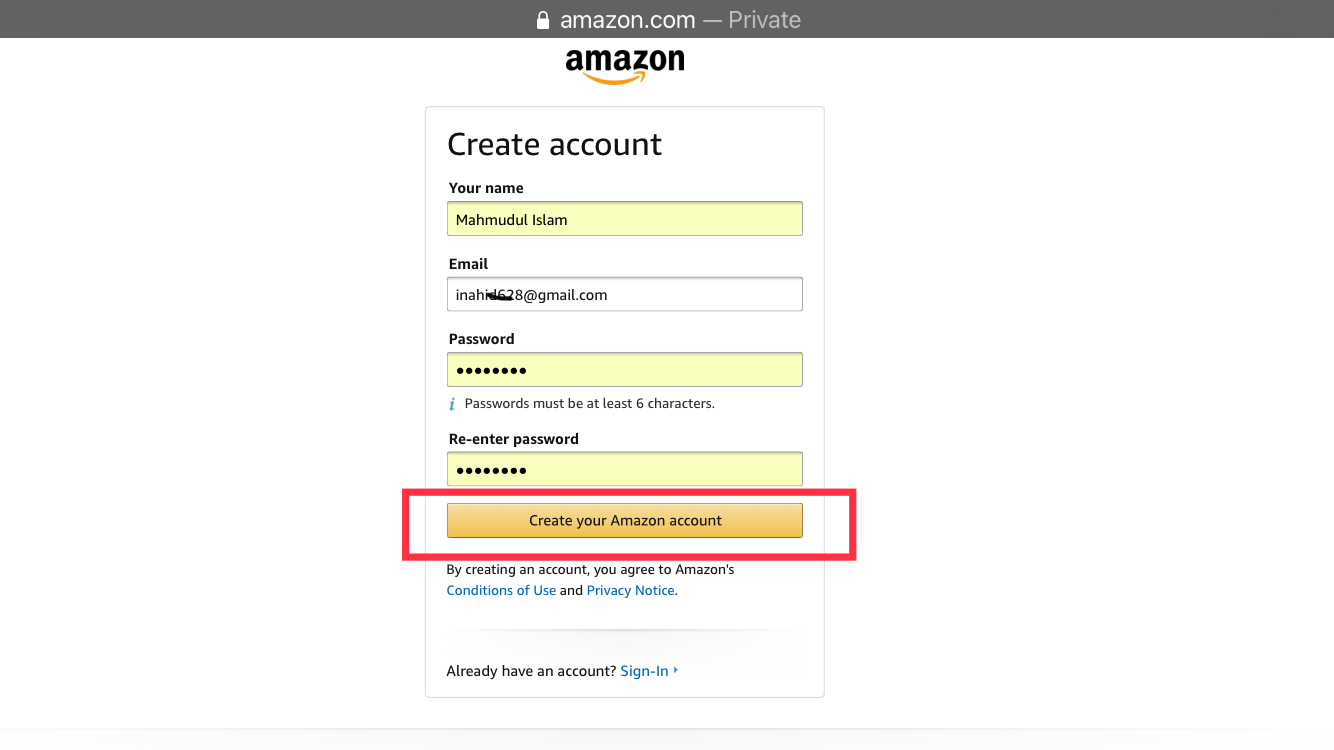Click the lock icon in the address bar
The image size is (1334, 750).
(542, 19)
